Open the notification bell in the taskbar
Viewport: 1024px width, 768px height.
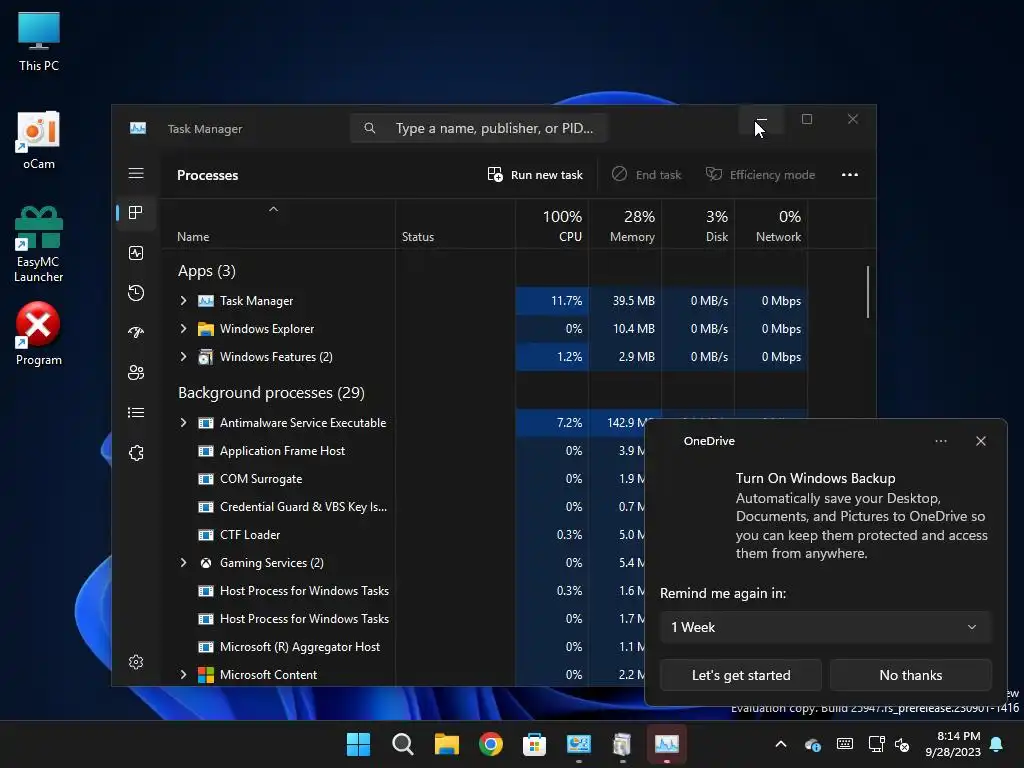(997, 744)
